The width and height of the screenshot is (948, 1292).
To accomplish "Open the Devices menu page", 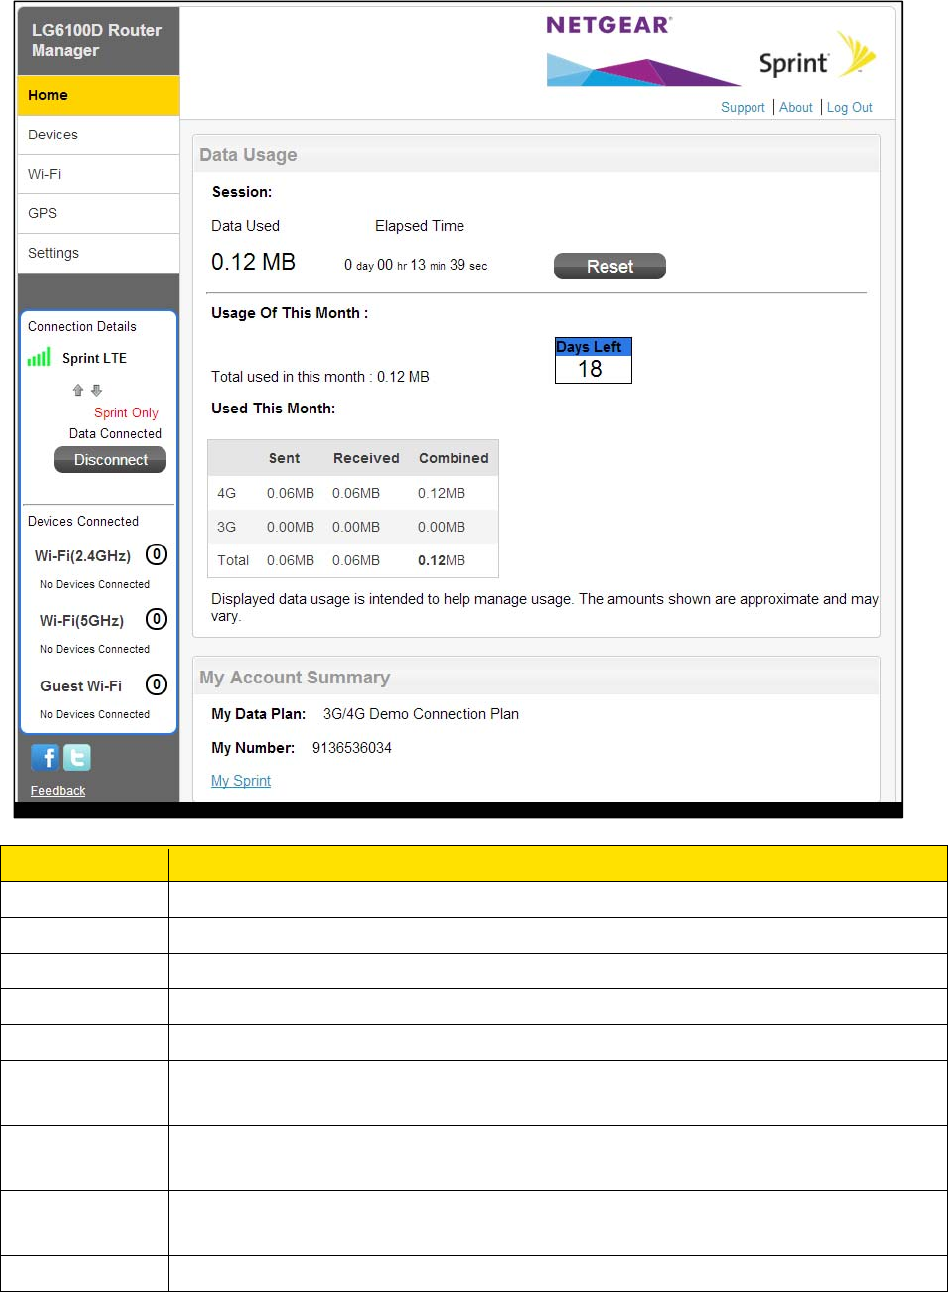I will point(98,135).
